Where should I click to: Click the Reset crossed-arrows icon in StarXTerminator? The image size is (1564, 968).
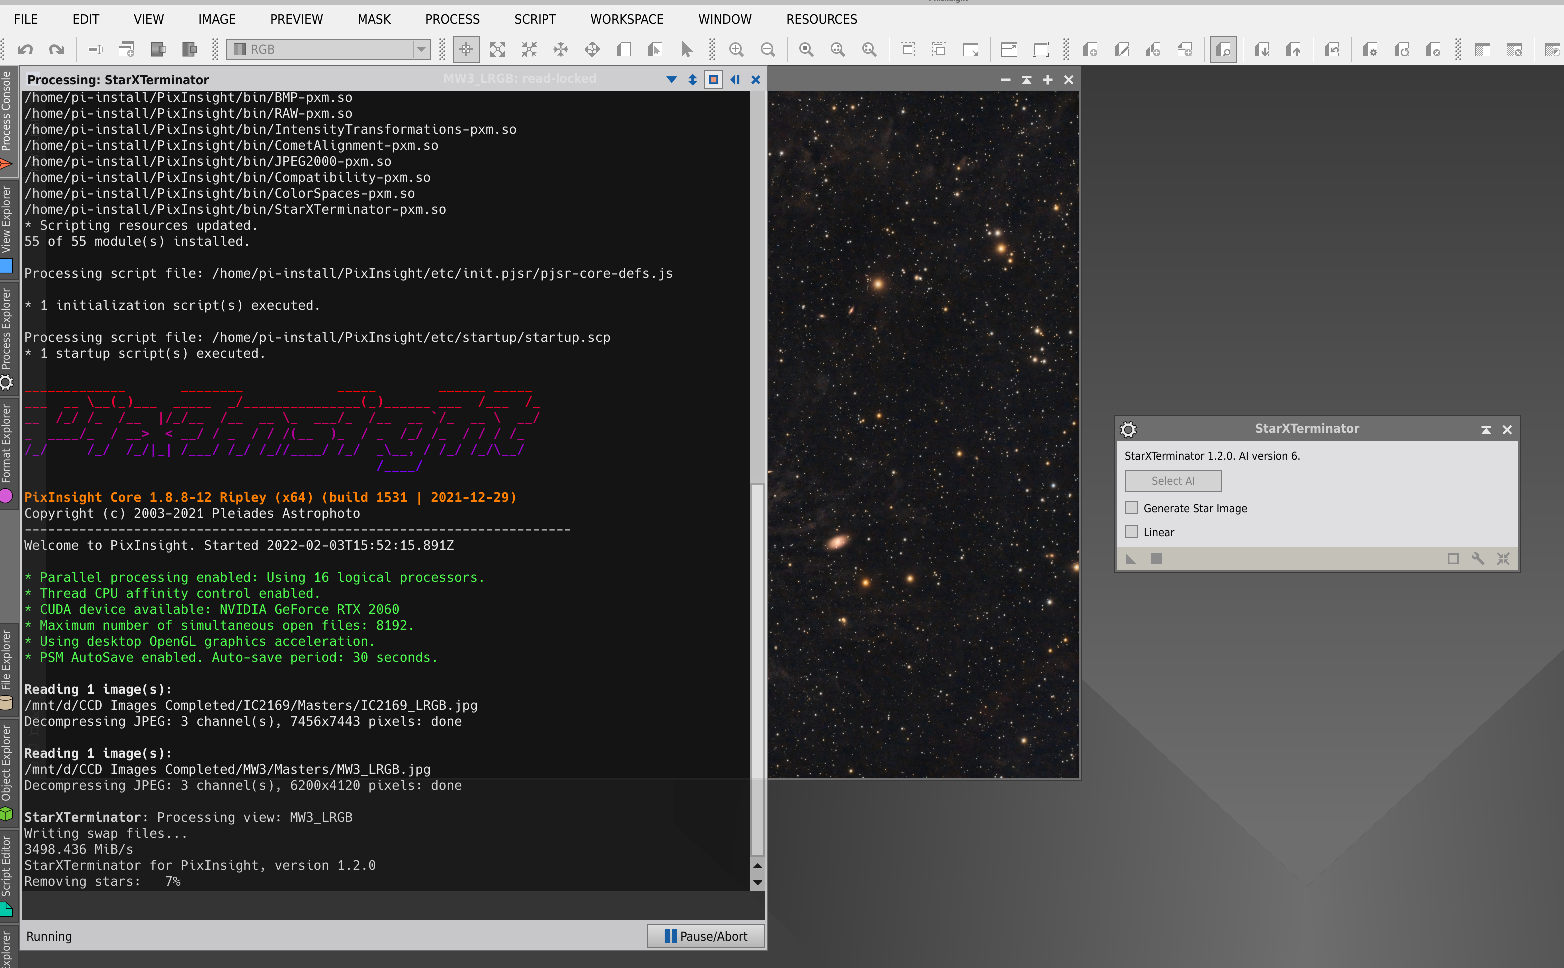coord(1503,559)
